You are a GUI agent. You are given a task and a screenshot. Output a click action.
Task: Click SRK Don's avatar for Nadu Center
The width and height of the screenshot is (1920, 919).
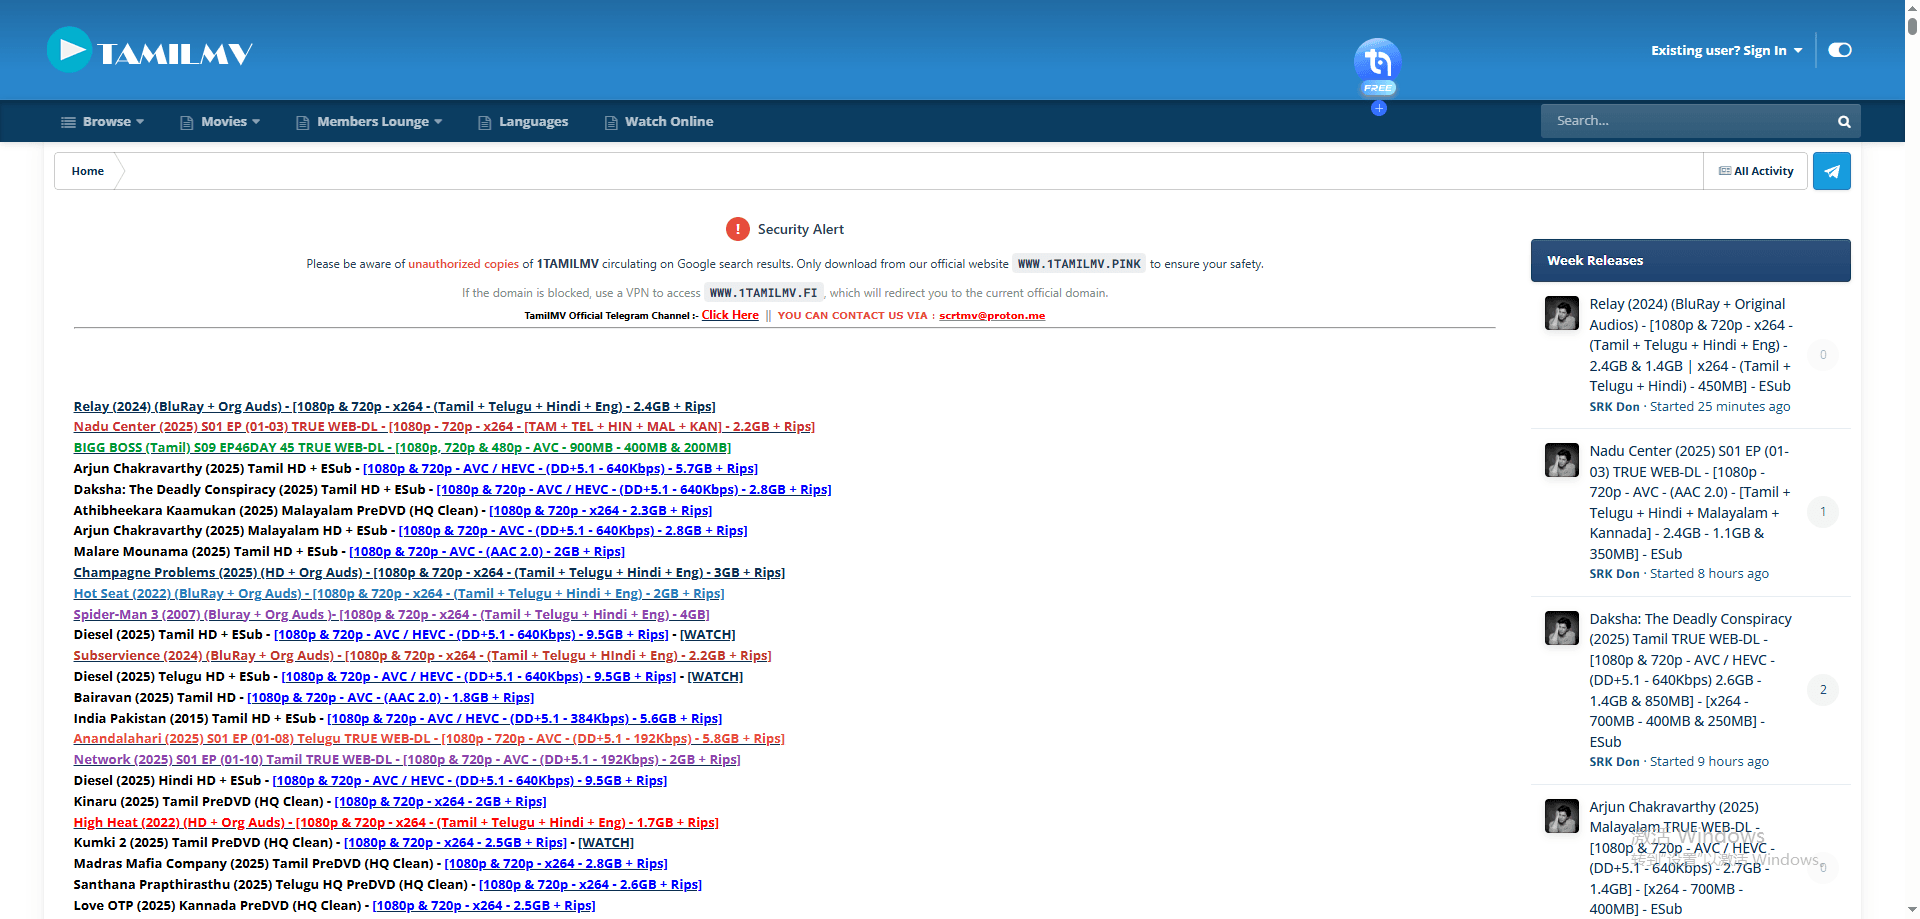pos(1561,460)
